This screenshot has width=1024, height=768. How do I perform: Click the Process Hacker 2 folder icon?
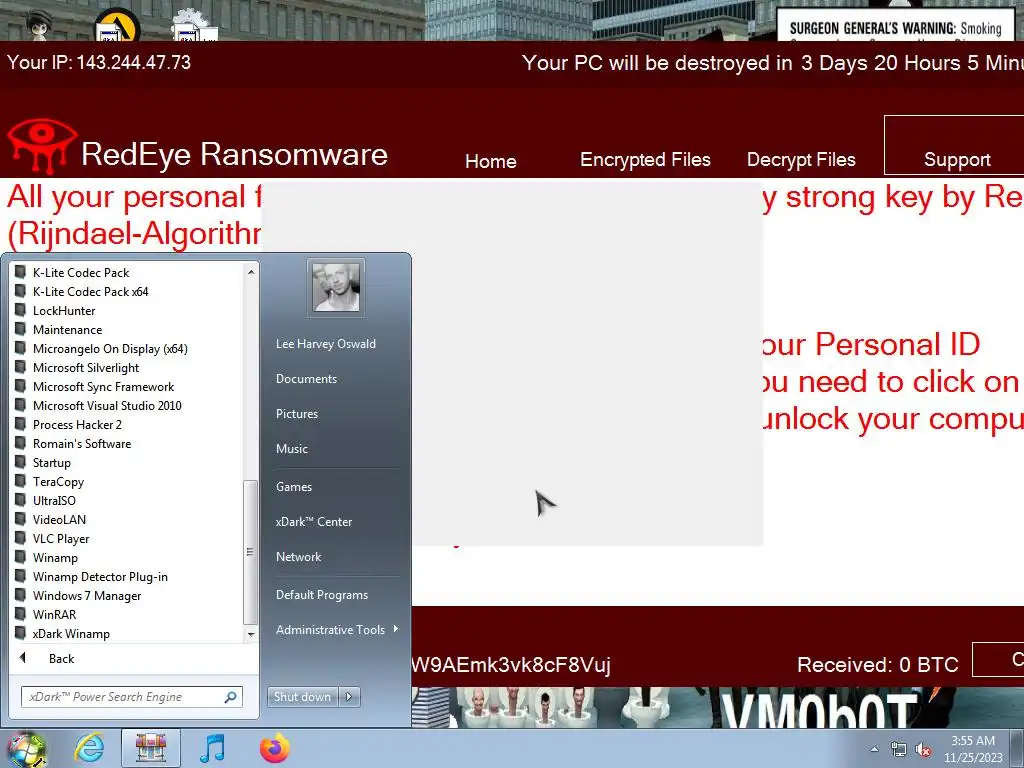pos(20,424)
